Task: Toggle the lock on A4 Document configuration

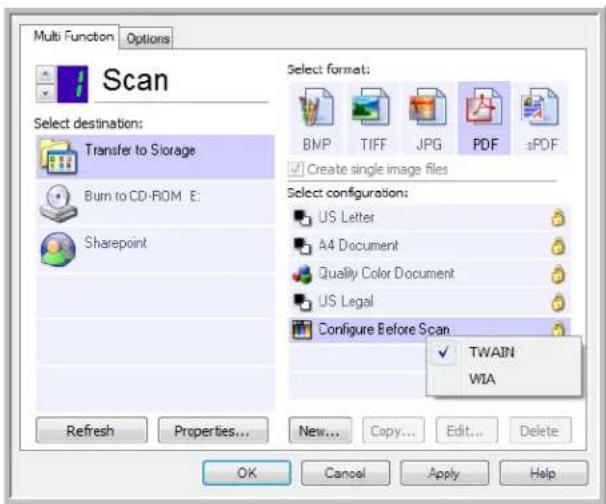Action: [x=558, y=247]
